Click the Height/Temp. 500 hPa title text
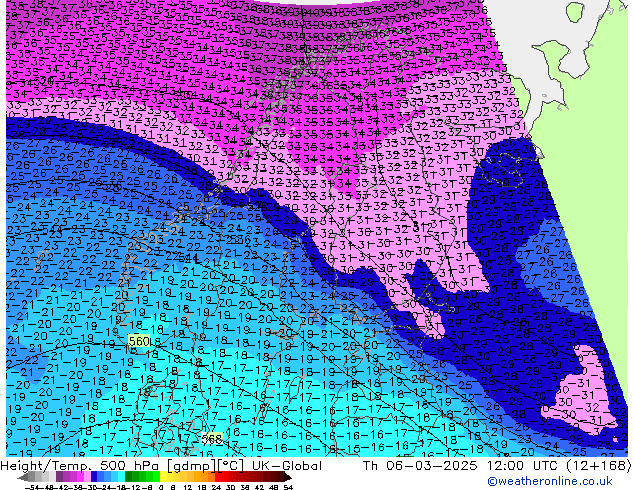634x490 pixels. pyautogui.click(x=81, y=466)
